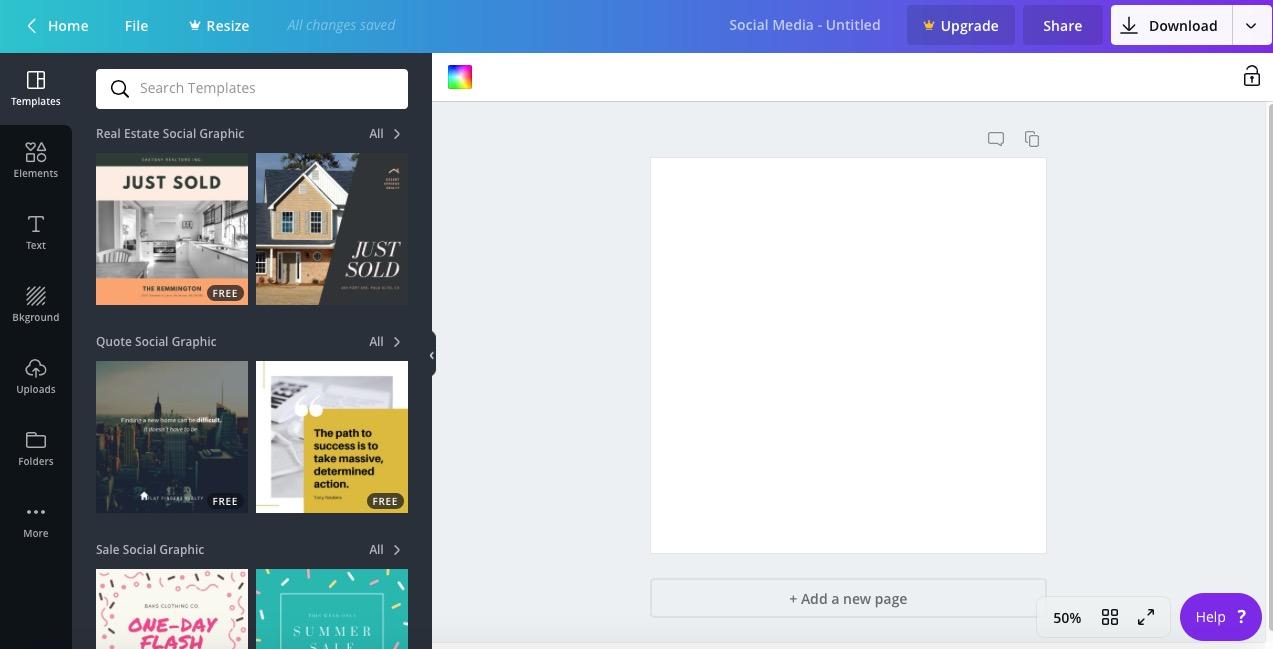
Task: Enter fullscreen presentation mode
Action: click(x=1146, y=618)
